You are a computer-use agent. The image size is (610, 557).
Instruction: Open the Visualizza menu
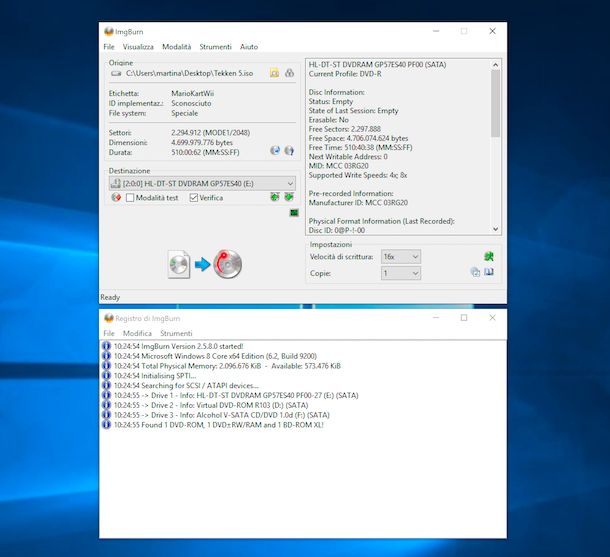point(138,47)
